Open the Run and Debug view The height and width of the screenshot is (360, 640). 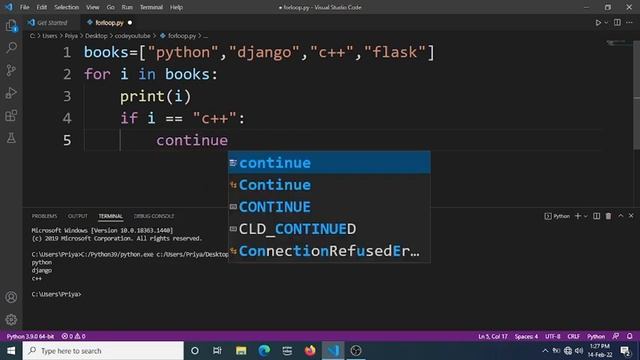tap(11, 93)
